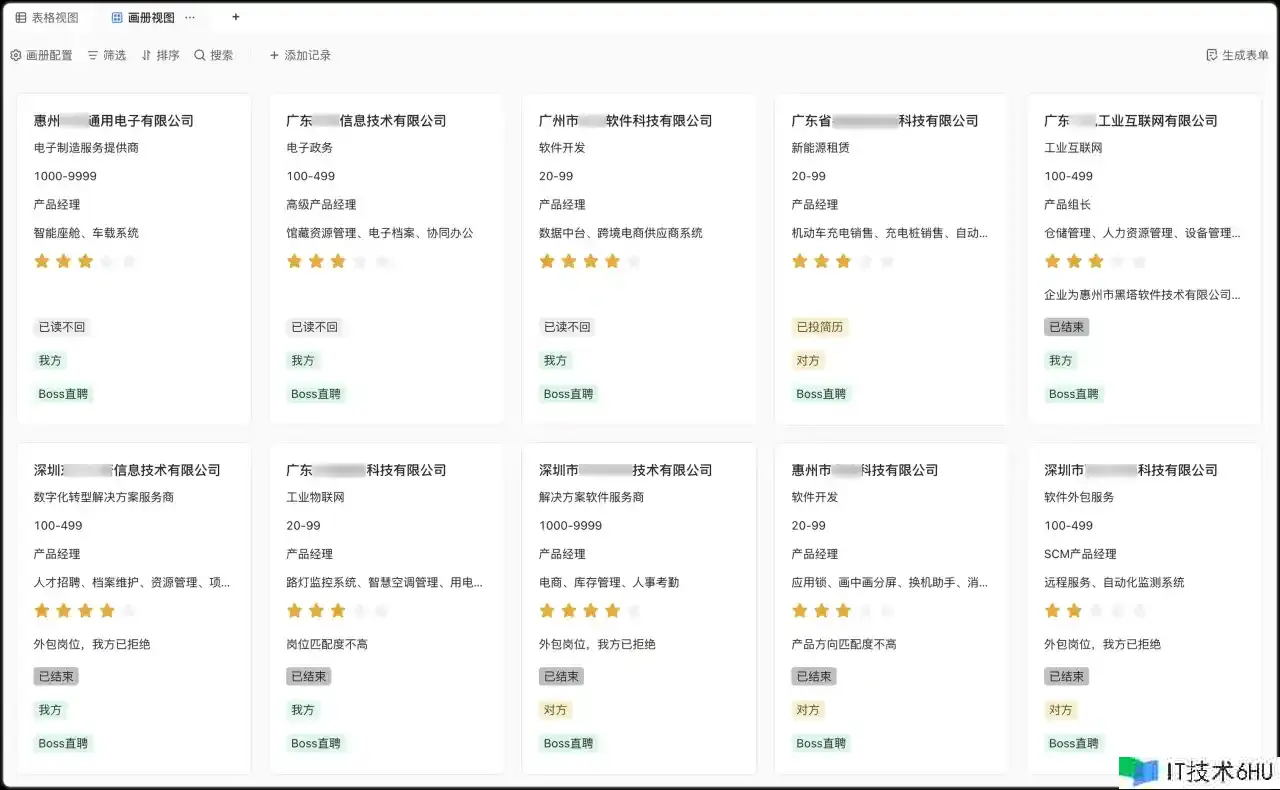
Task: Click 已结束 tag on 工业互联网 card
Action: click(1066, 327)
